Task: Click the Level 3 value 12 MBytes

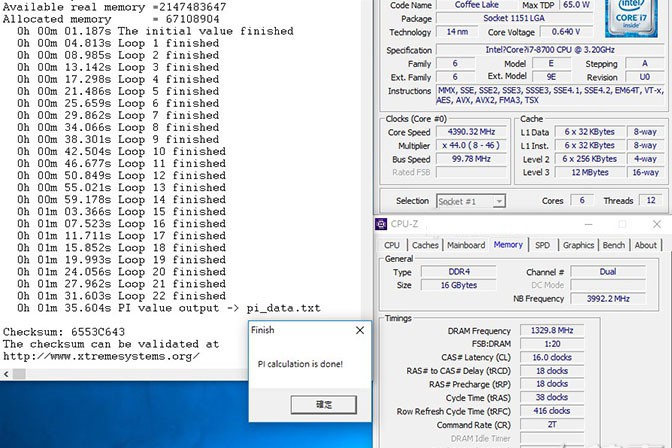Action: pyautogui.click(x=589, y=172)
